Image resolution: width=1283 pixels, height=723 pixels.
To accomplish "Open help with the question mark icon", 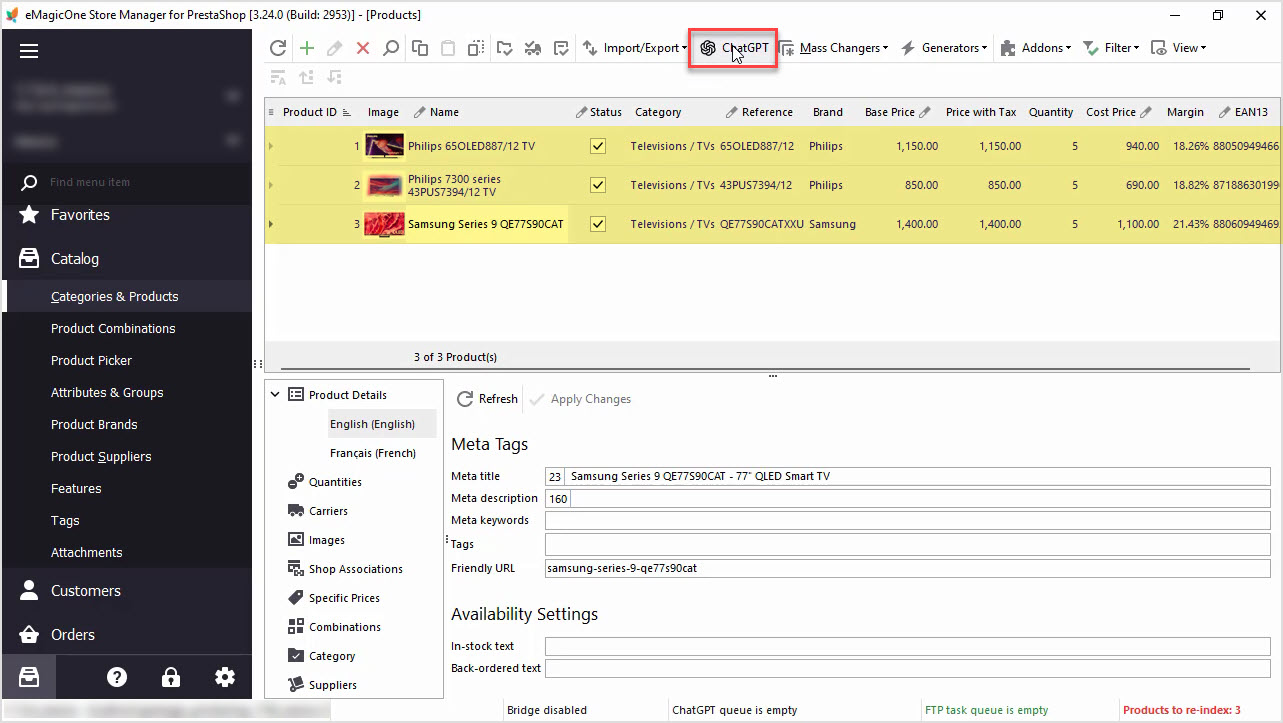I will coord(117,677).
